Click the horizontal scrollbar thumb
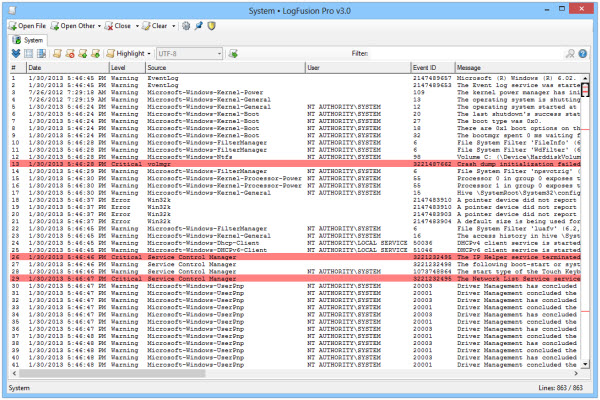This screenshot has width=600, height=400. (112, 373)
